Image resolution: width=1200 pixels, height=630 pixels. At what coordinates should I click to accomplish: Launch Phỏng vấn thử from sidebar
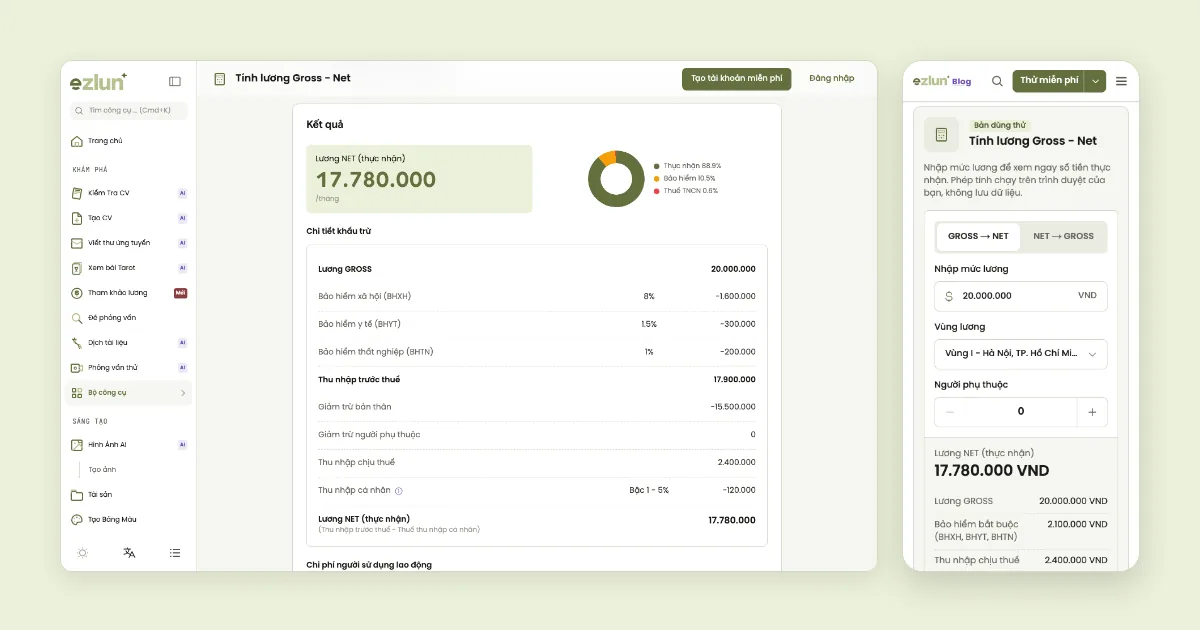[128, 368]
